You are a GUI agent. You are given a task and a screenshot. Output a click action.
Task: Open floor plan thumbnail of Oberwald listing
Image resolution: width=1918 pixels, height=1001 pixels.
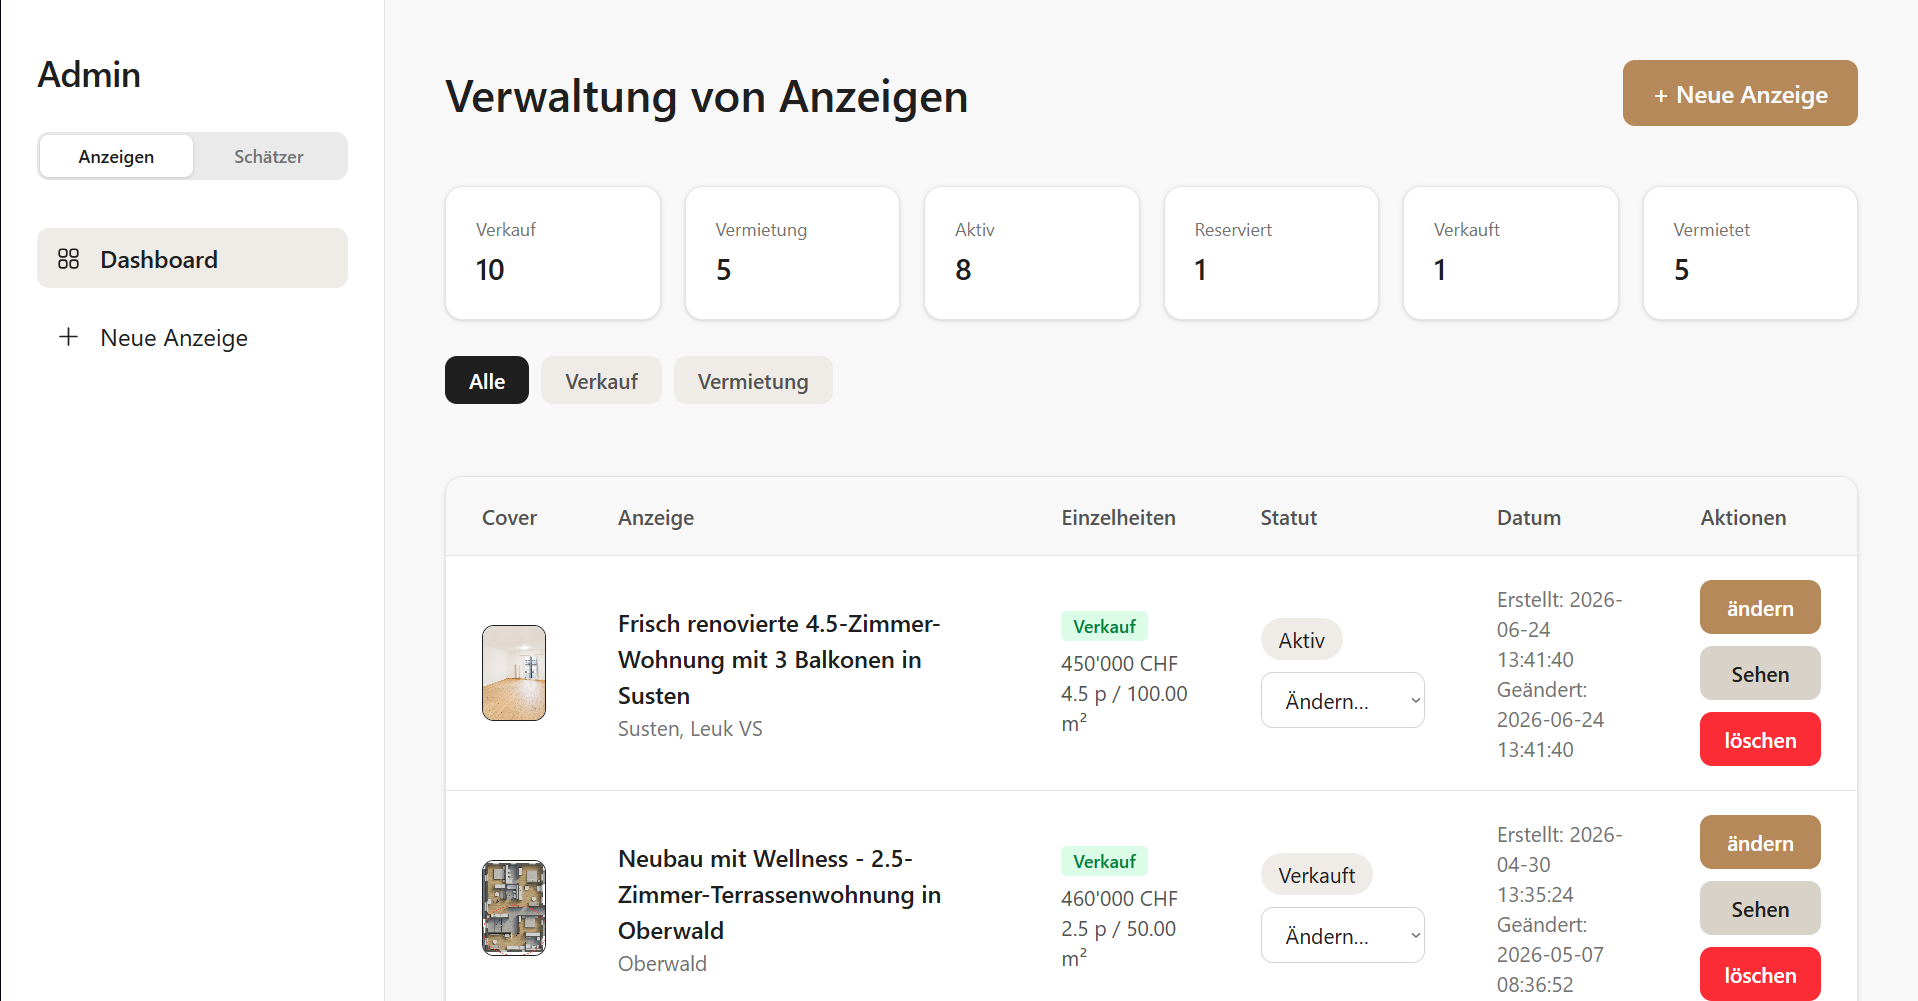click(514, 908)
